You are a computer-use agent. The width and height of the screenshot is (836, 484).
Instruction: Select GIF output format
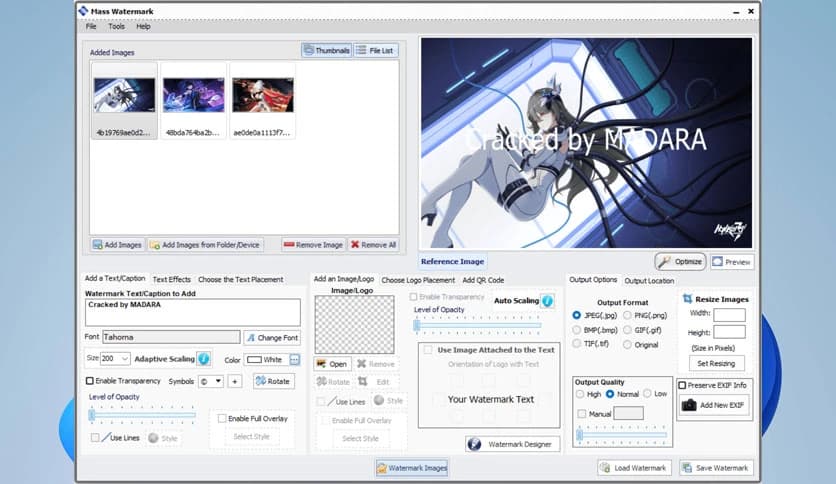[628, 330]
